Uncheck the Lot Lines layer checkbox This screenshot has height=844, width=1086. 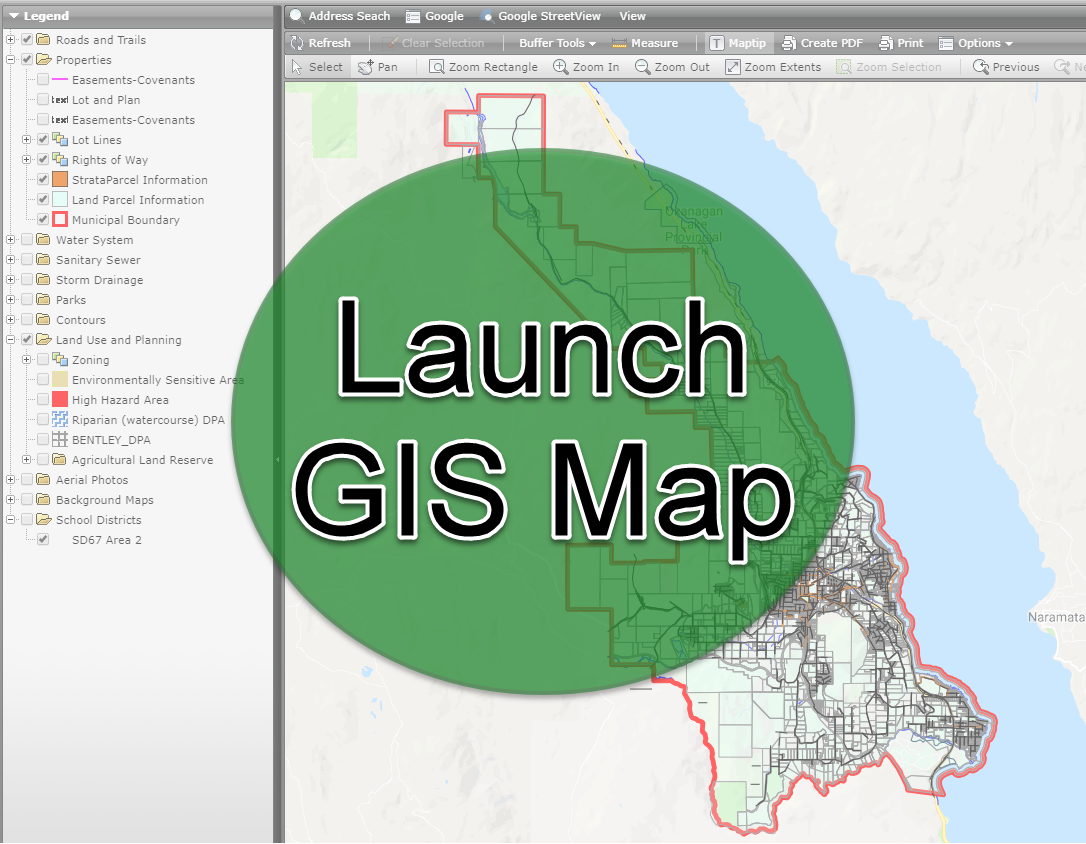pyautogui.click(x=43, y=140)
